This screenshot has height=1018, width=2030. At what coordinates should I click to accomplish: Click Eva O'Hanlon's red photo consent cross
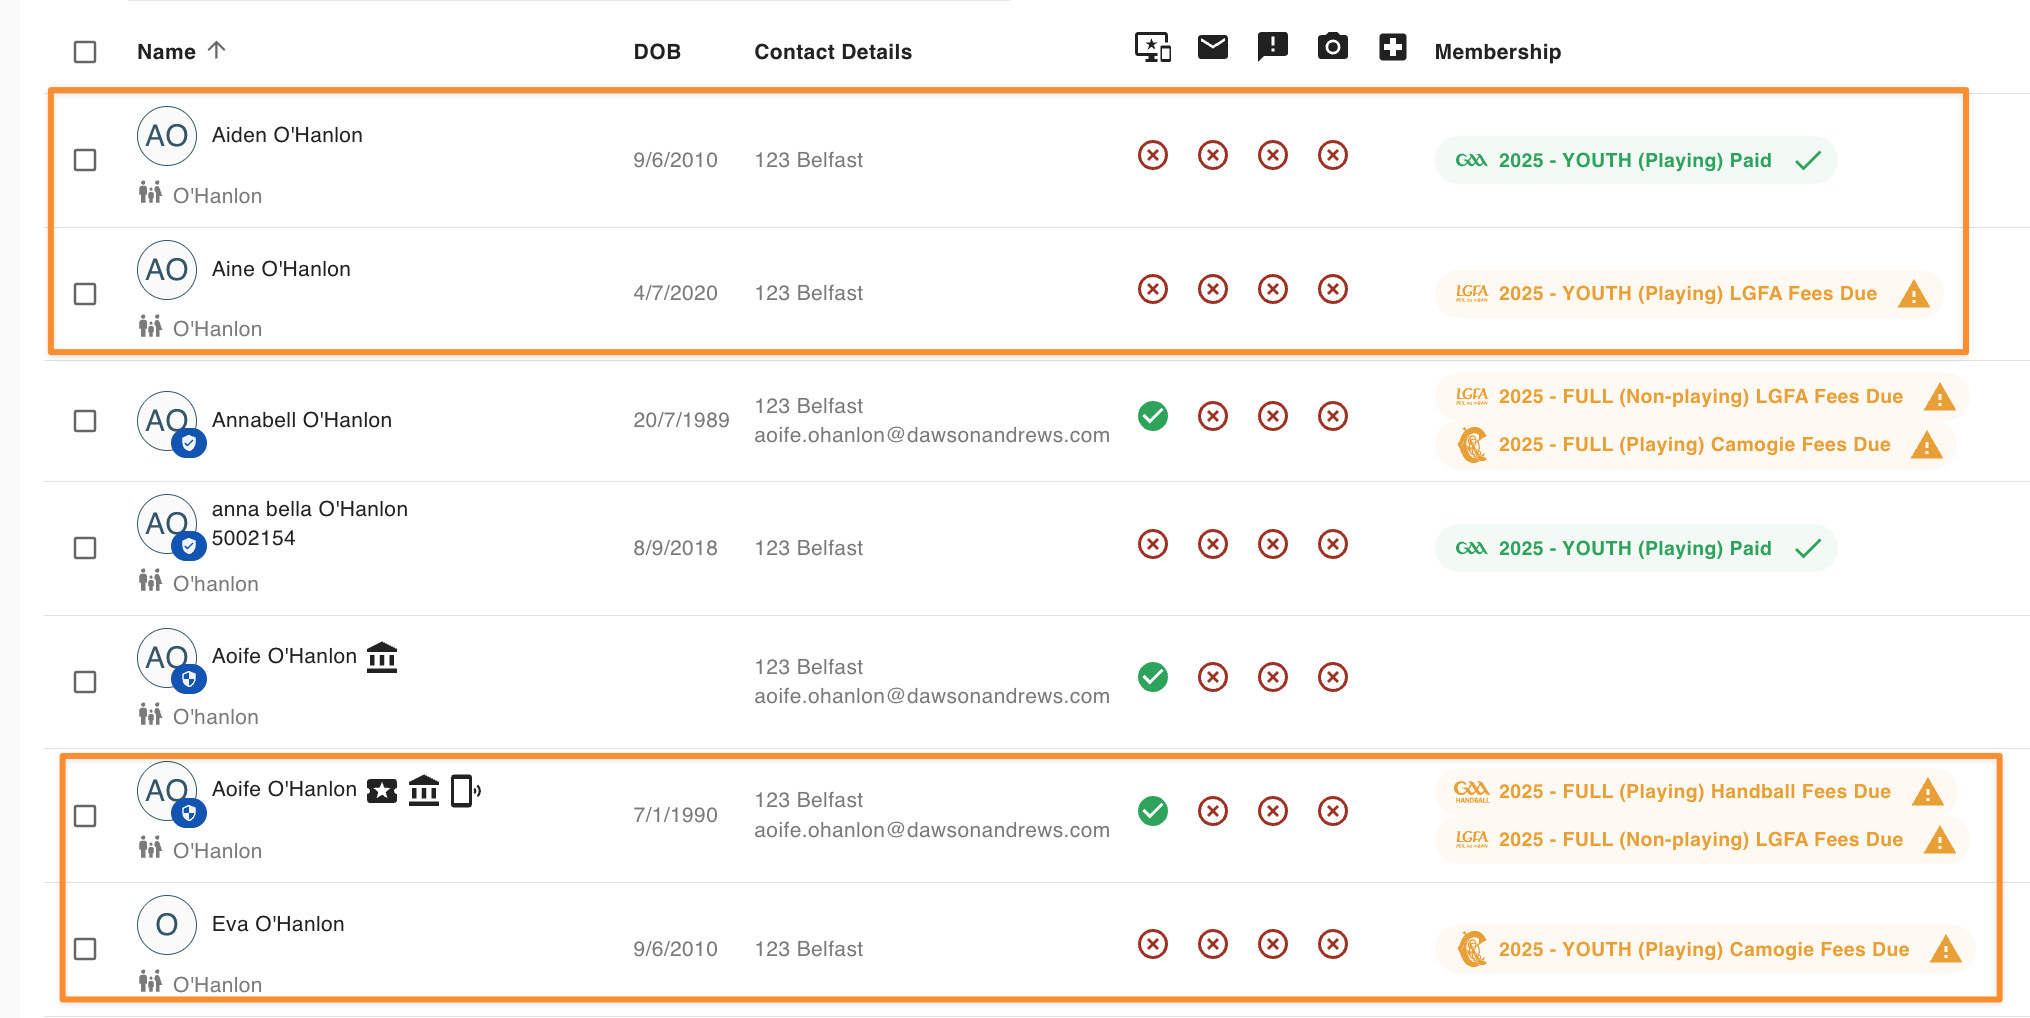(1333, 944)
